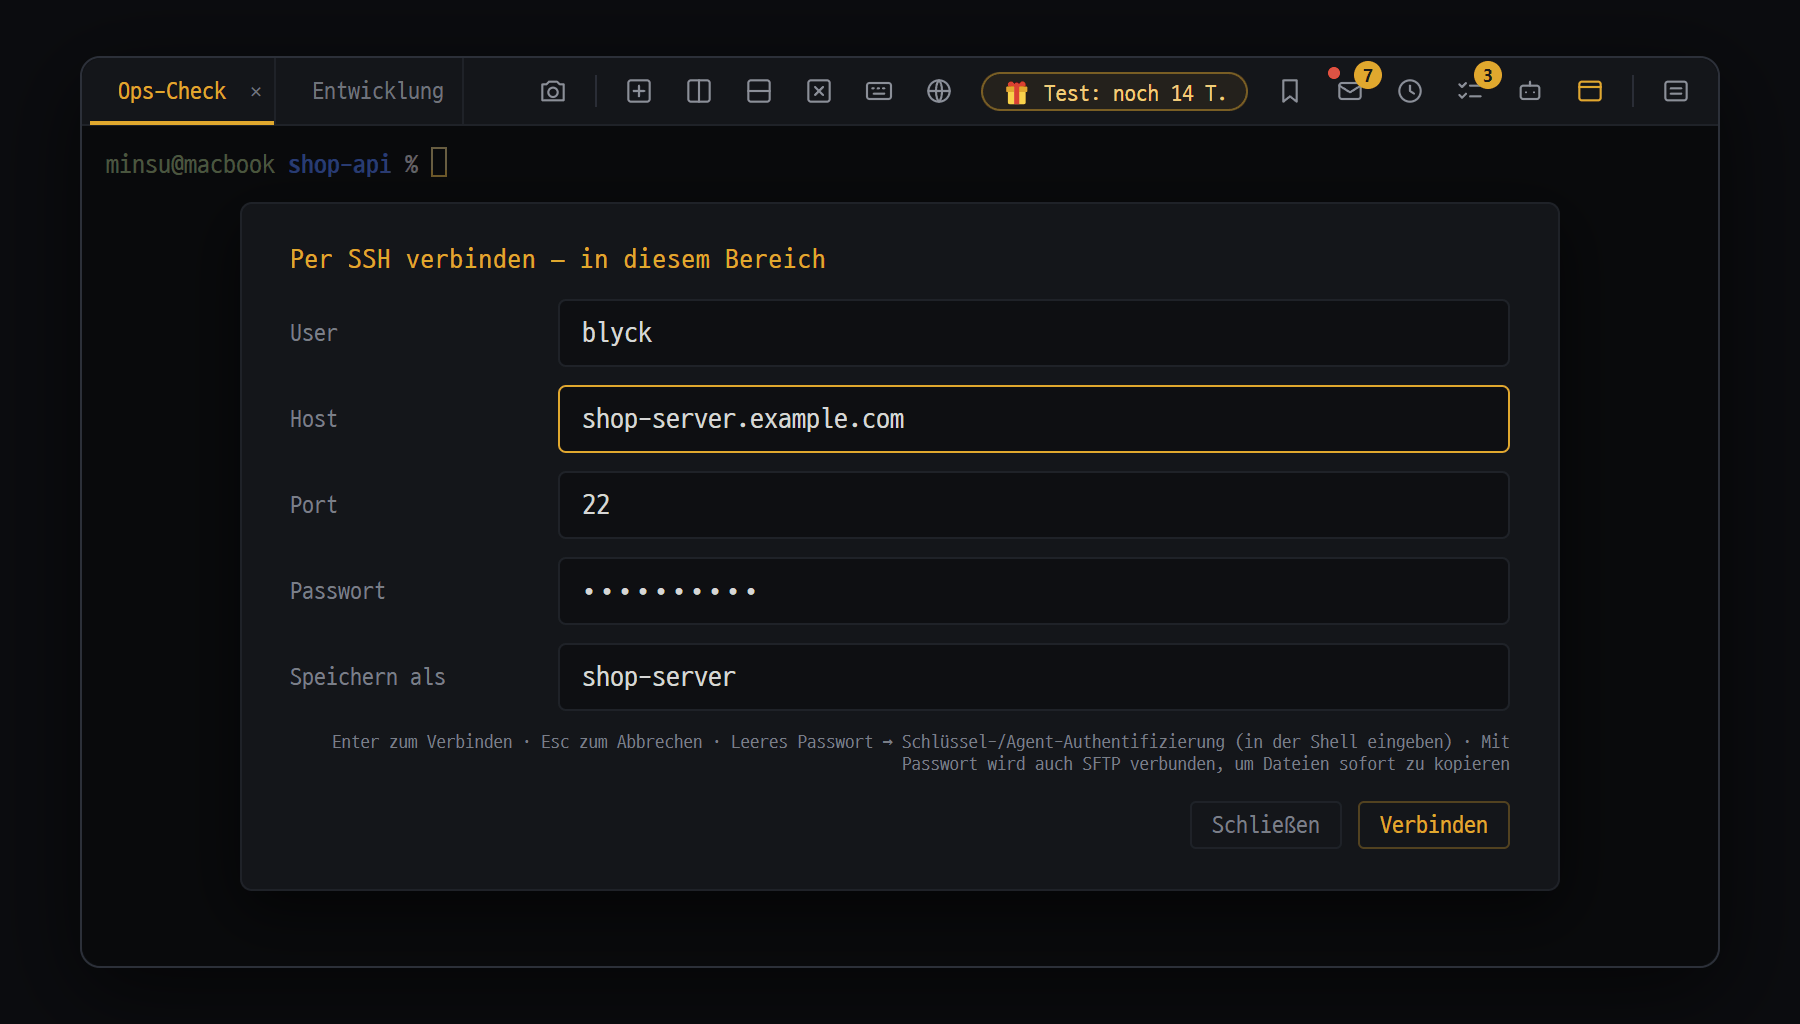Open the globe SSH connection icon
1800x1024 pixels.
(939, 92)
